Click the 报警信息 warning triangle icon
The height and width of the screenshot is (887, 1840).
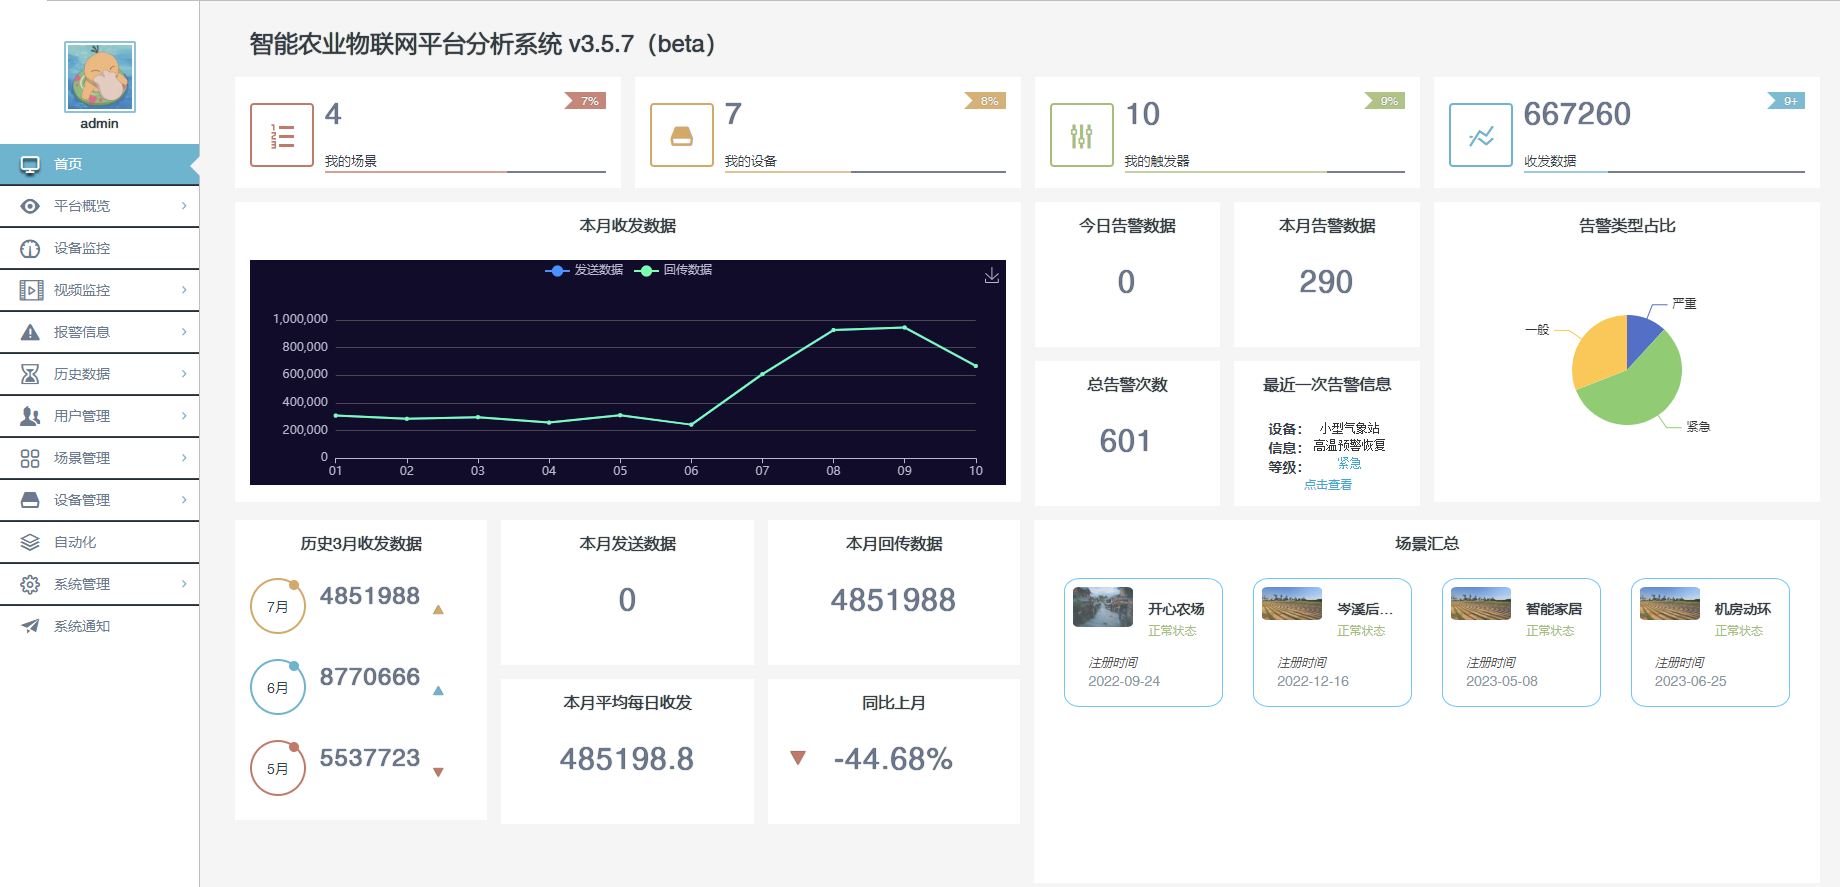click(x=30, y=332)
